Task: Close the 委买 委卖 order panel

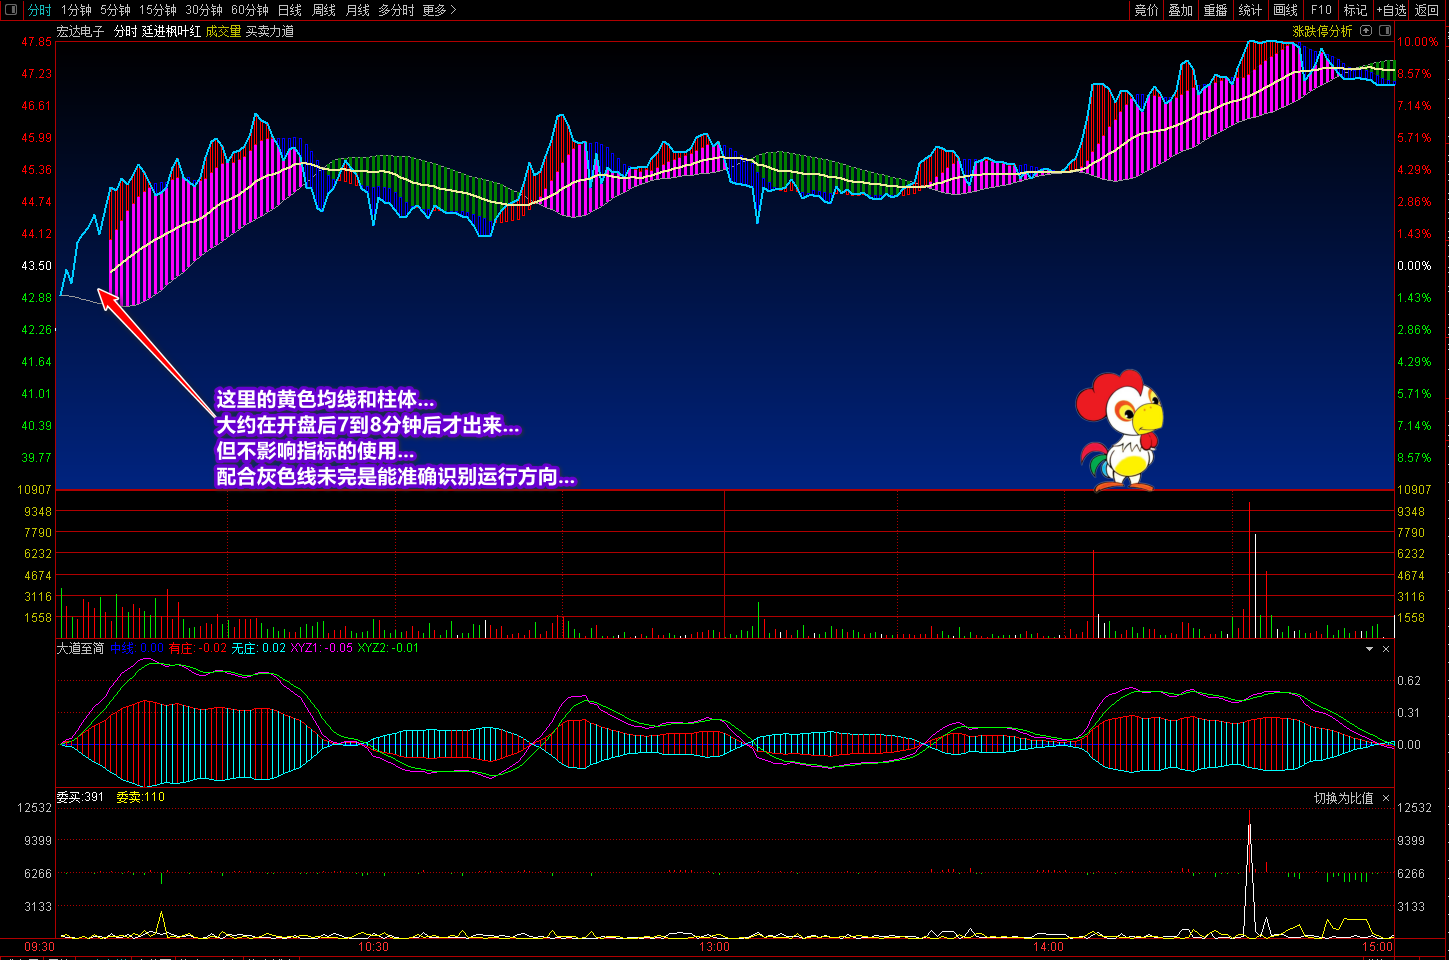Action: click(1386, 798)
